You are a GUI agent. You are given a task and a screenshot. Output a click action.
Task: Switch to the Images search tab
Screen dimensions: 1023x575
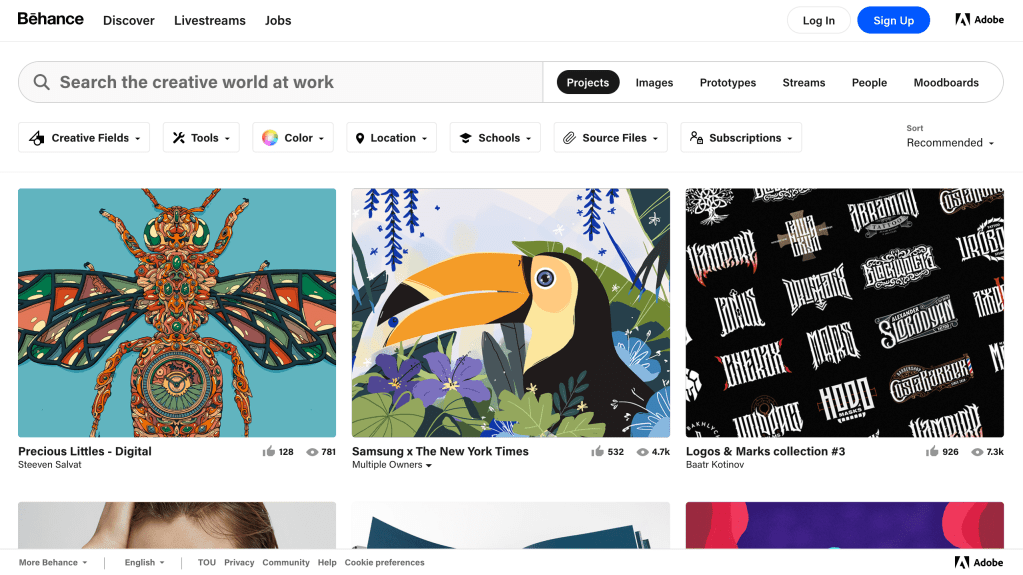[654, 83]
